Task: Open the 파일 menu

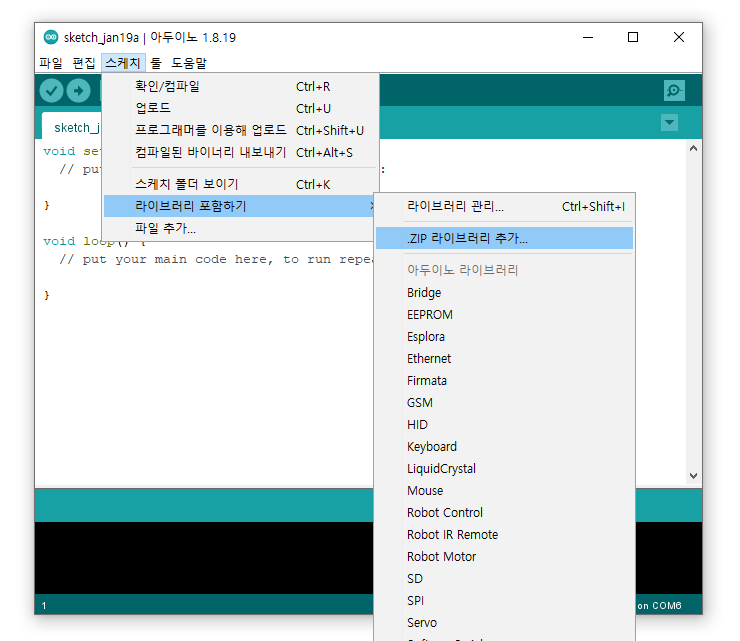Action: pos(51,63)
